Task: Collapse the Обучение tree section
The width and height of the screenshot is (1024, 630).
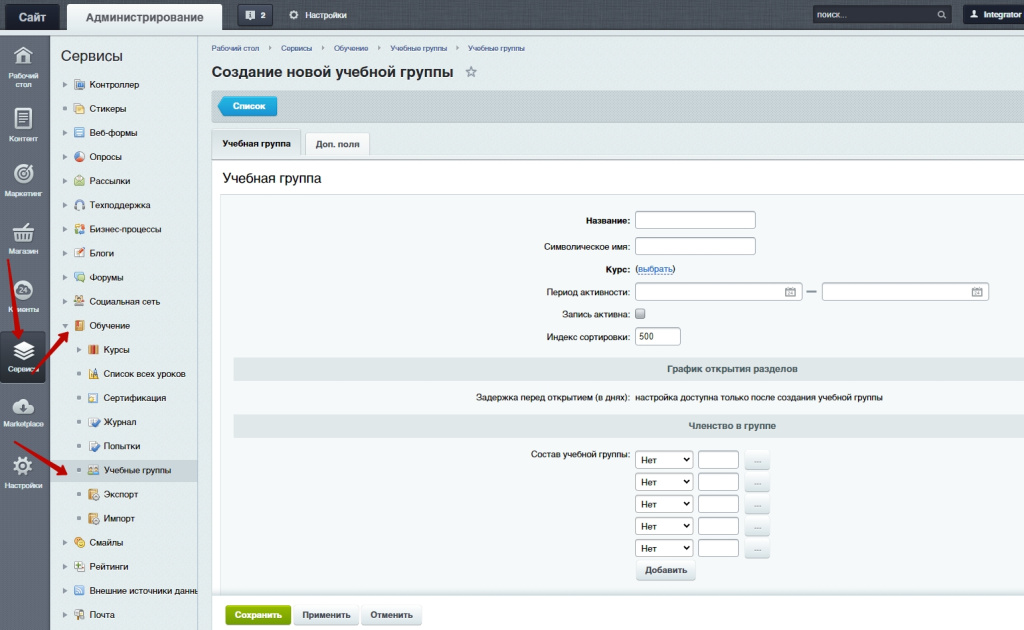Action: 65,326
